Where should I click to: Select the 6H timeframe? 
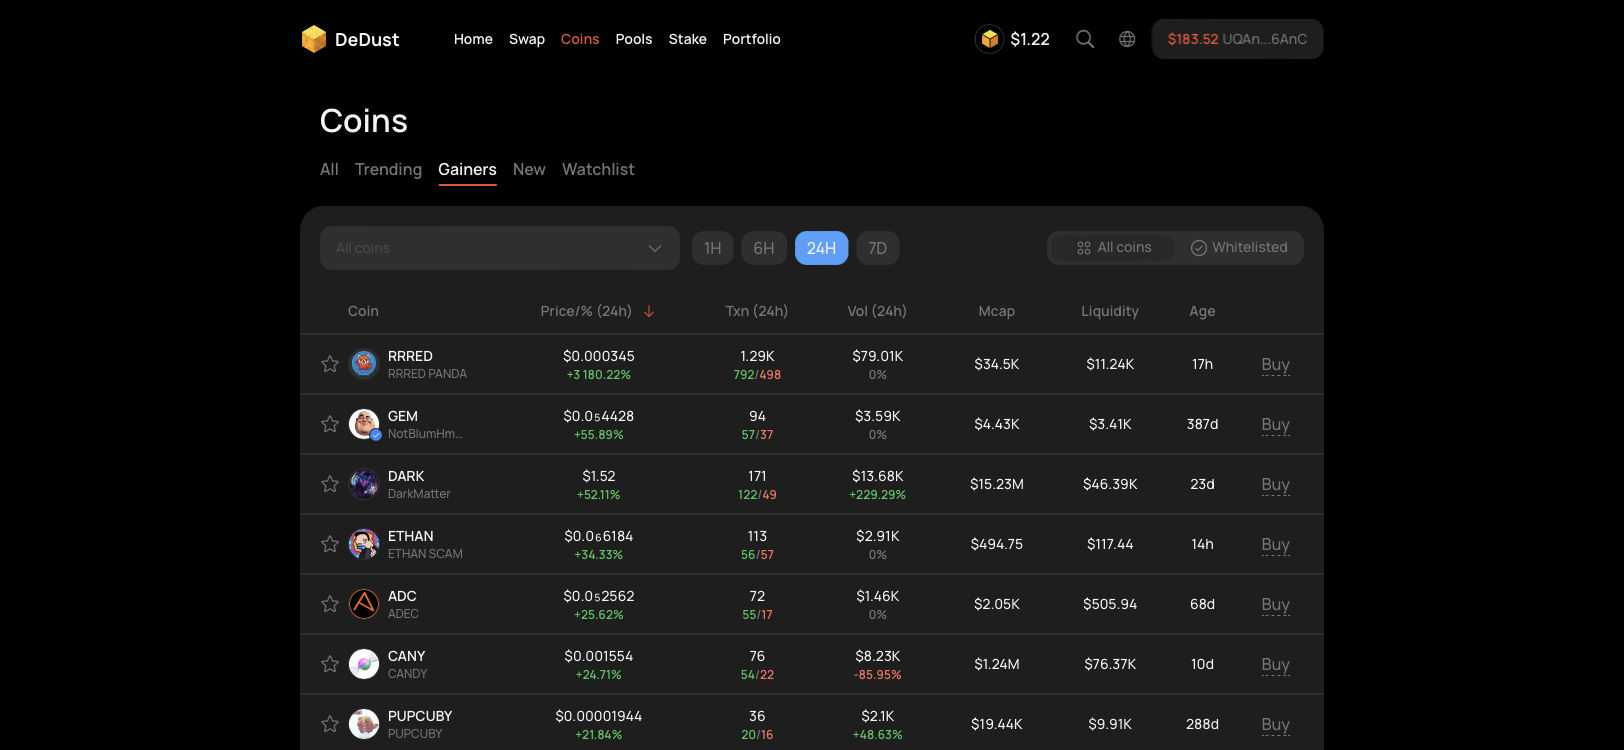[764, 248]
